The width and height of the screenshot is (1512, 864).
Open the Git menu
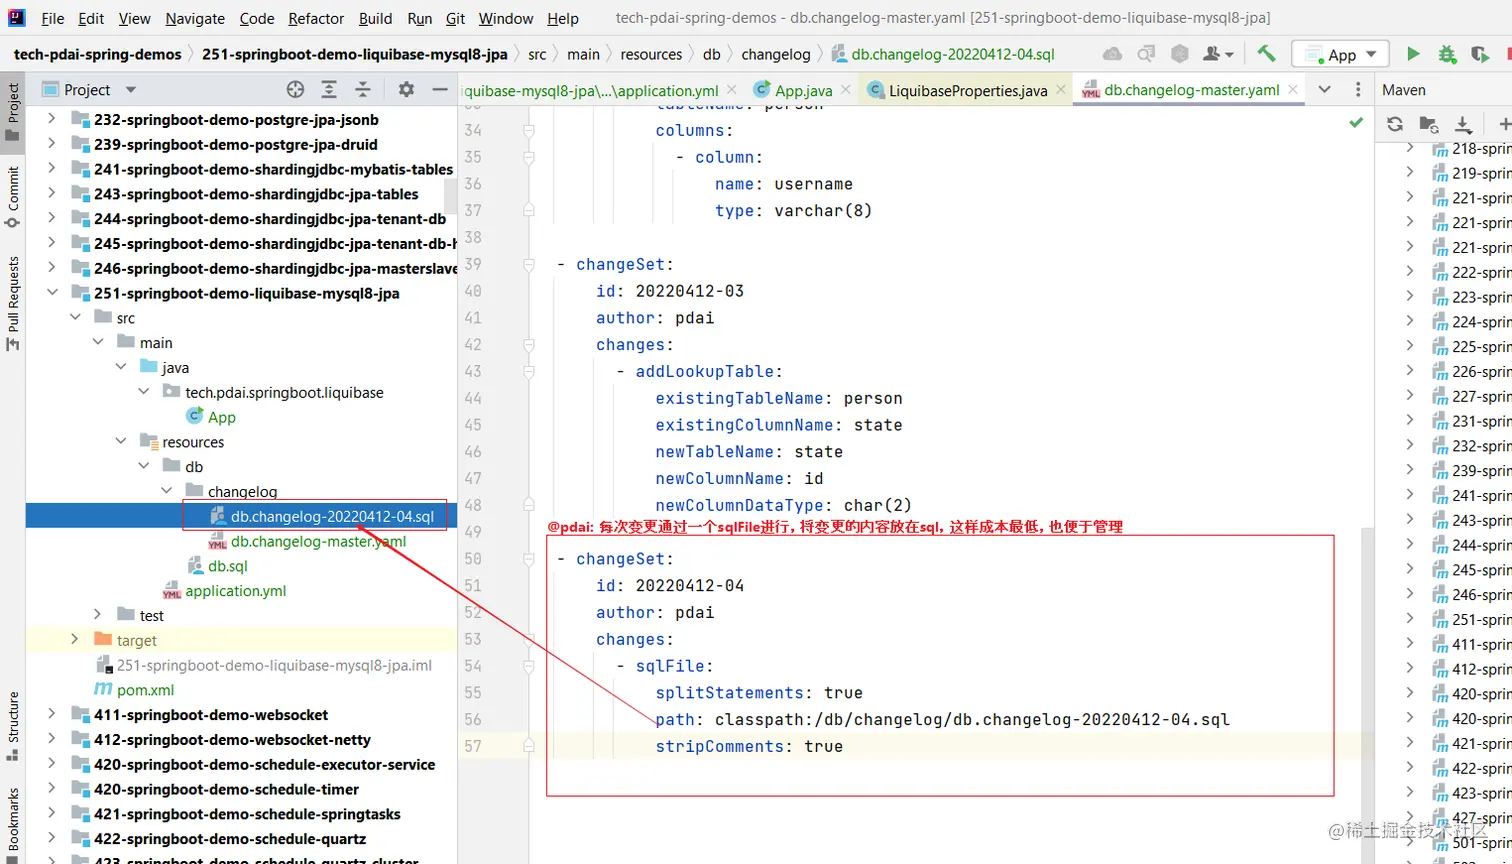455,18
